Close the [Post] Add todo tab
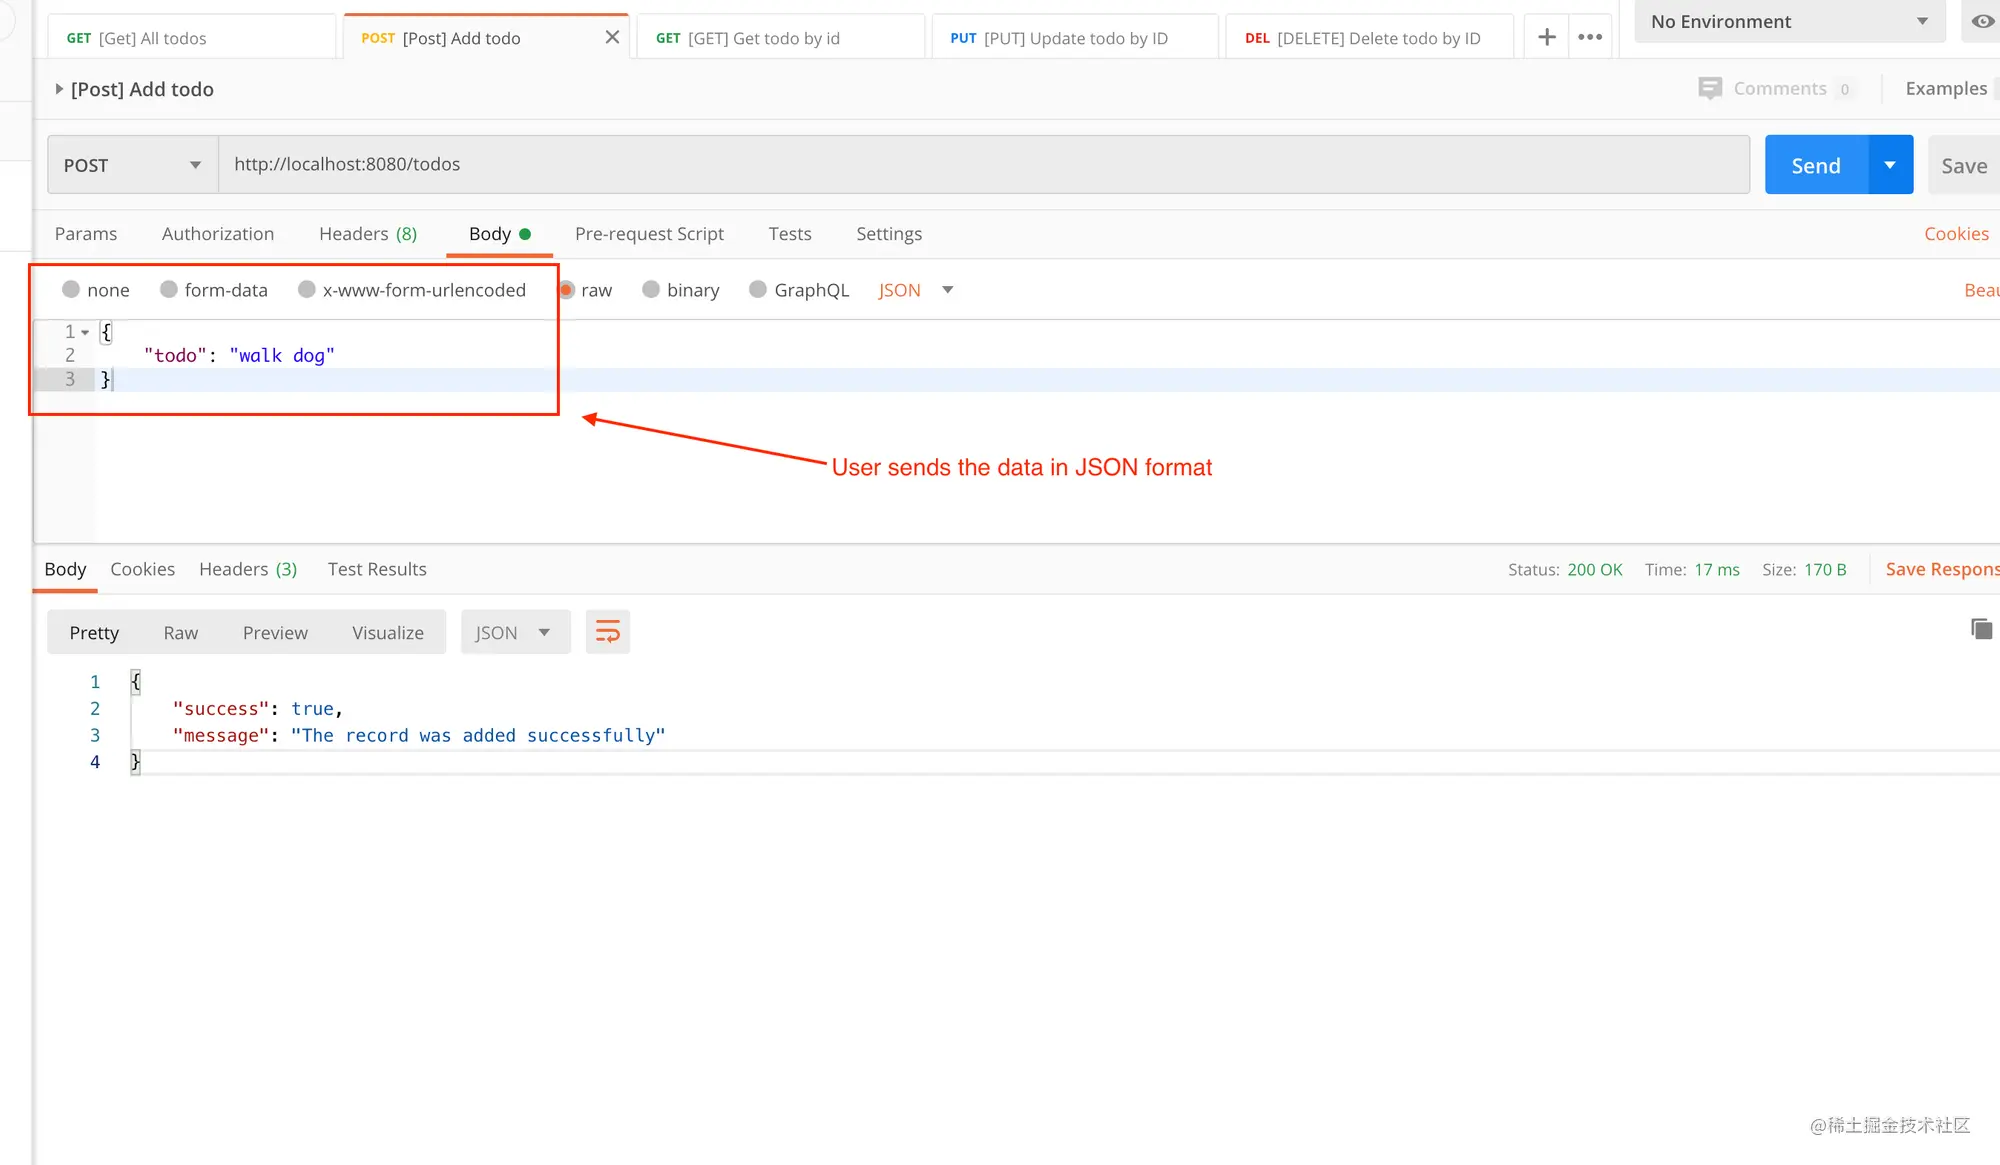Screen dimensions: 2000x1165 coord(612,37)
